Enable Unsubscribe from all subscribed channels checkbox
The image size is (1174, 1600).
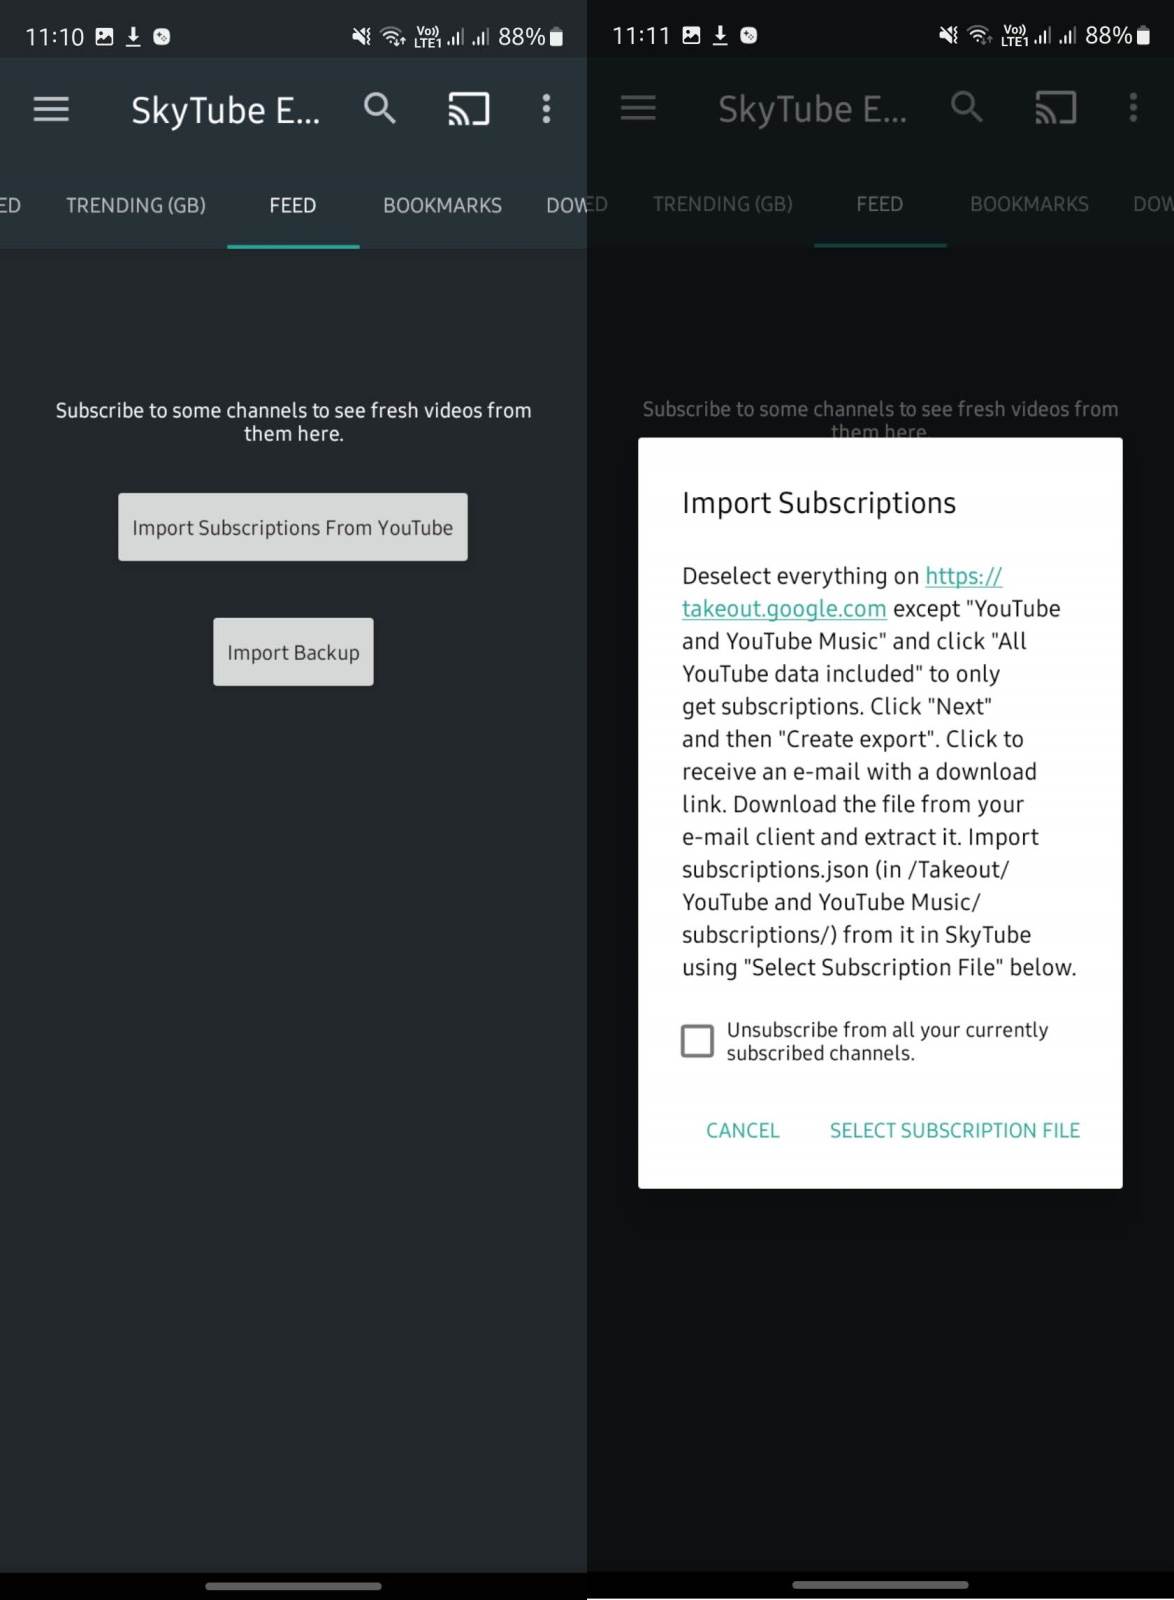(697, 1041)
